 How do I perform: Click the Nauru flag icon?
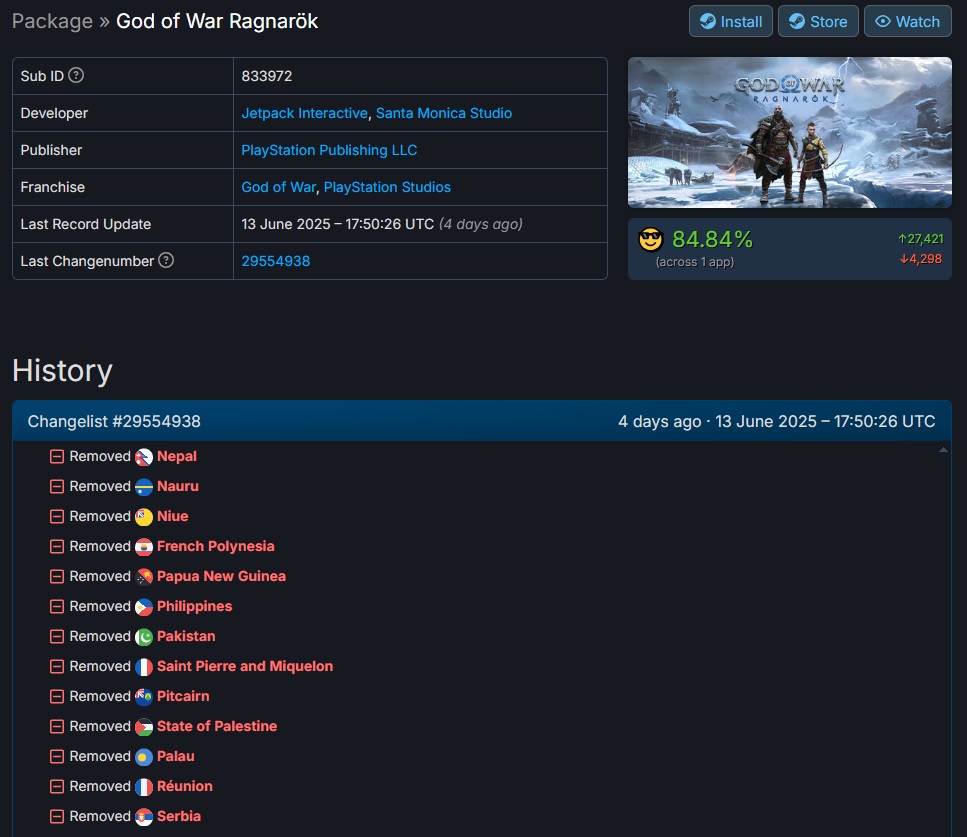click(144, 487)
